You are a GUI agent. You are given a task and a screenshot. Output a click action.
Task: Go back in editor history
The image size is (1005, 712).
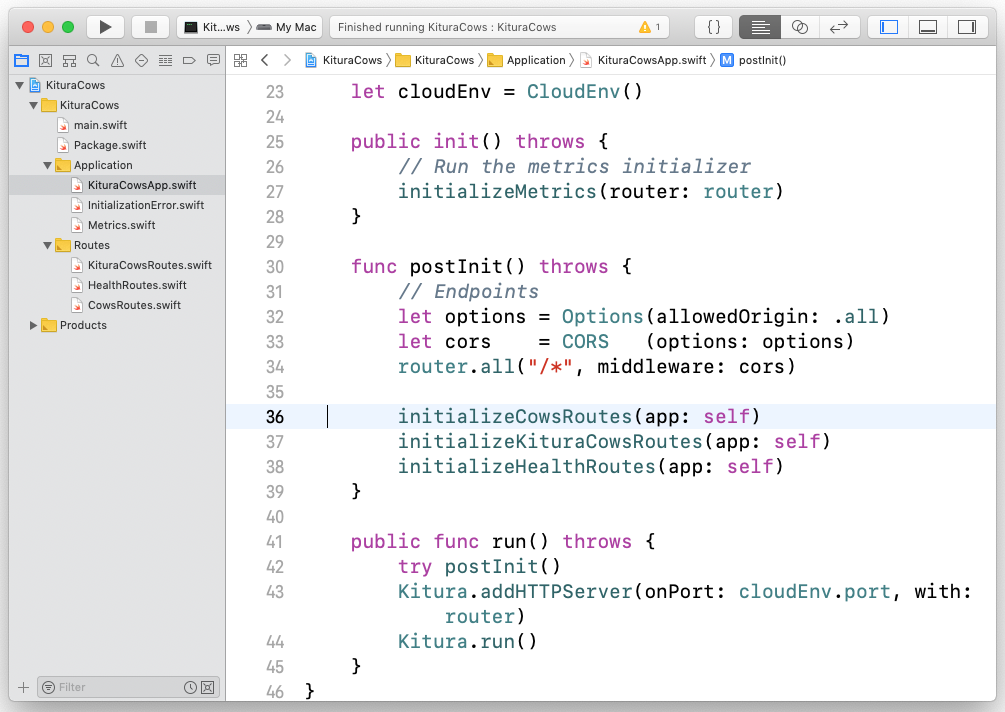[x=265, y=60]
